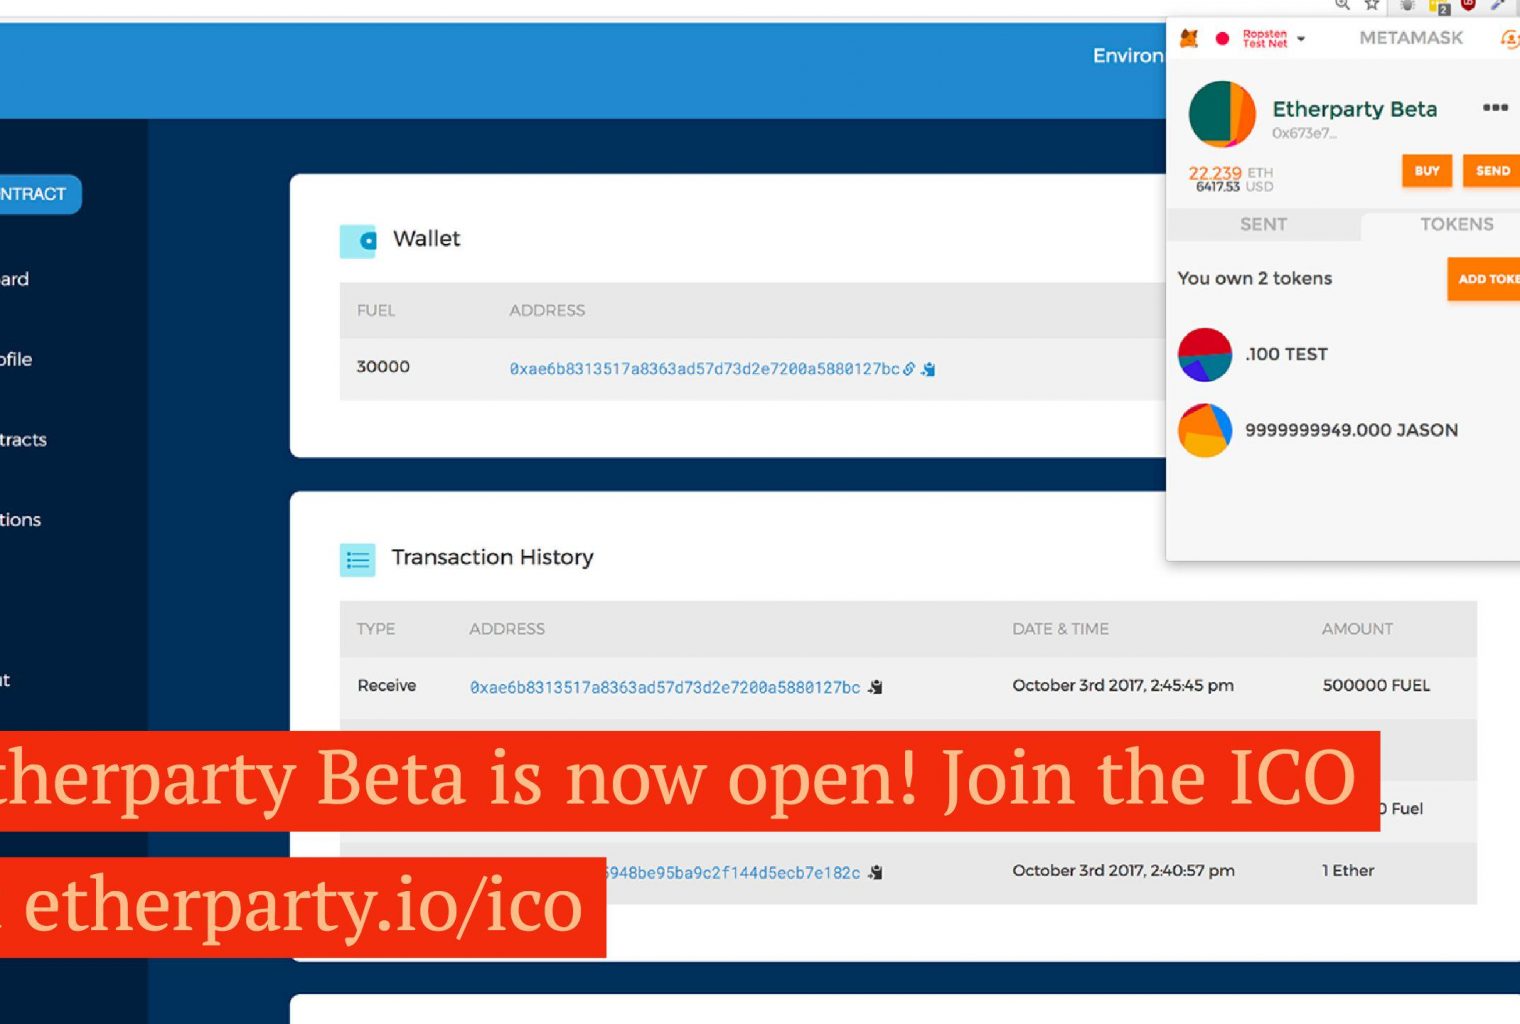This screenshot has width=1520, height=1024.
Task: Open the Receive transaction address link
Action: [664, 687]
